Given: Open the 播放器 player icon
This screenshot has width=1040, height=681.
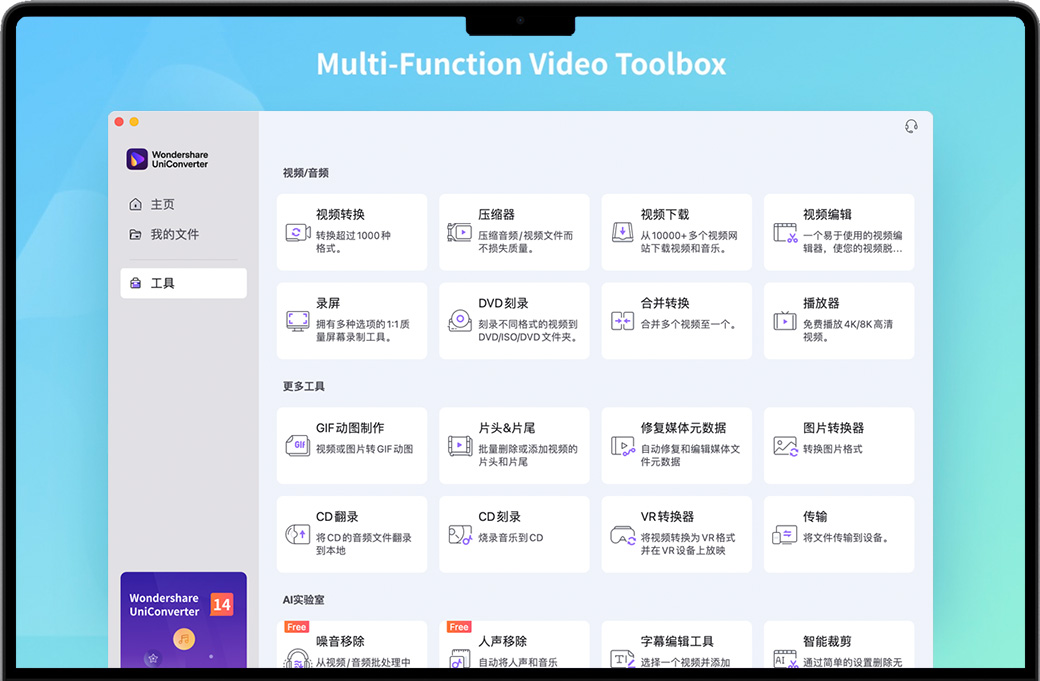Looking at the screenshot, I should pos(785,322).
